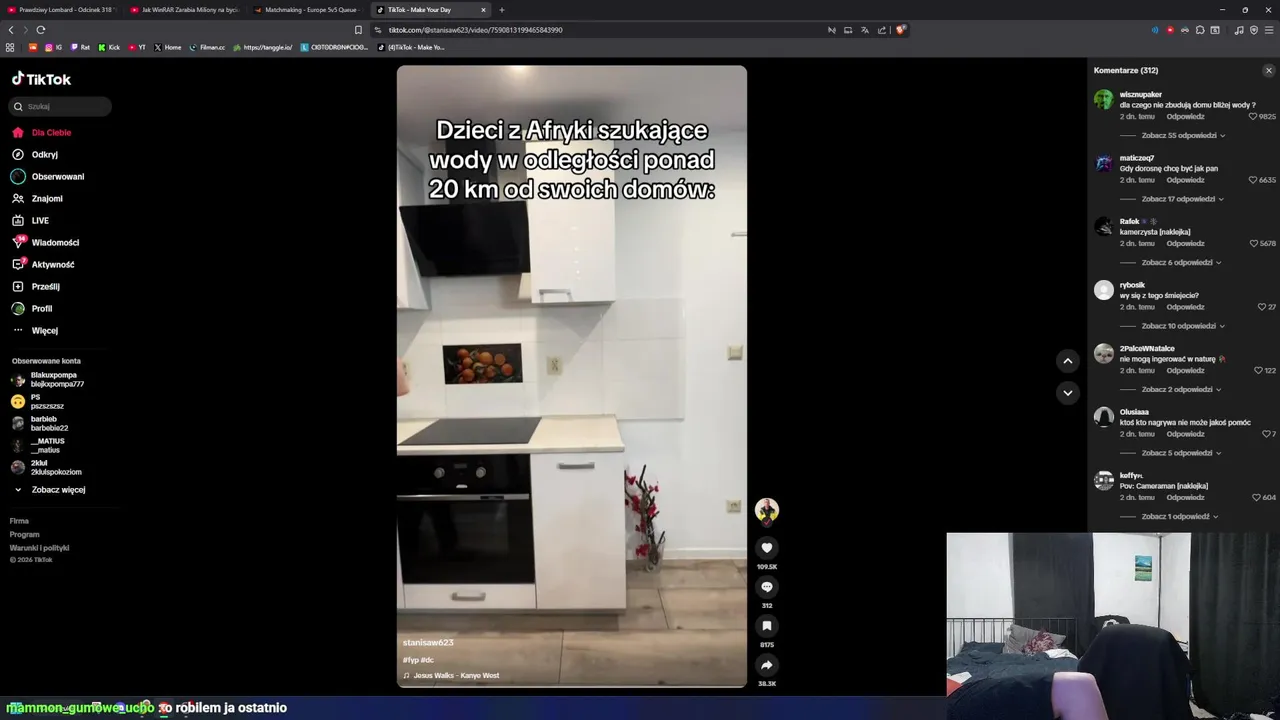The image size is (1280, 720).
Task: Click the Szukaj search field
Action: 60,106
